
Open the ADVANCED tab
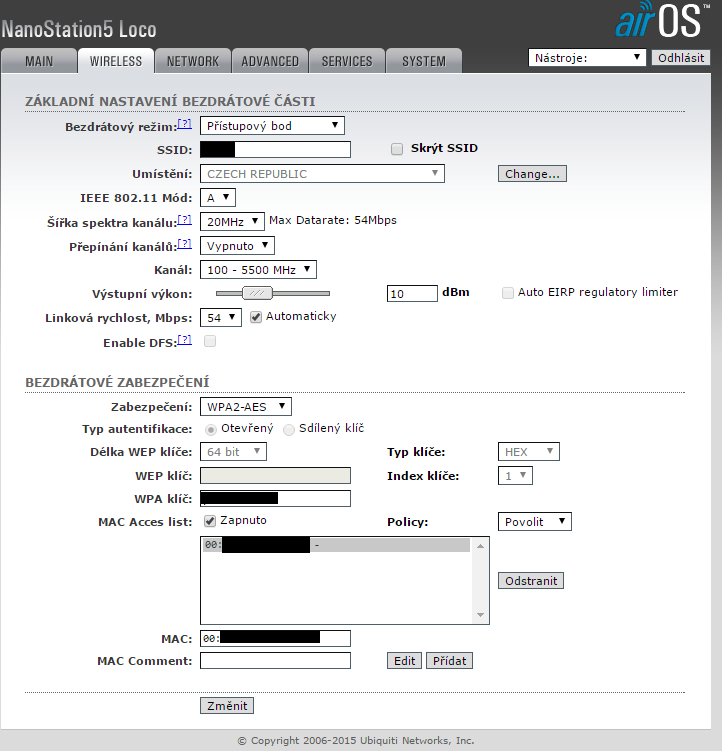tap(270, 61)
